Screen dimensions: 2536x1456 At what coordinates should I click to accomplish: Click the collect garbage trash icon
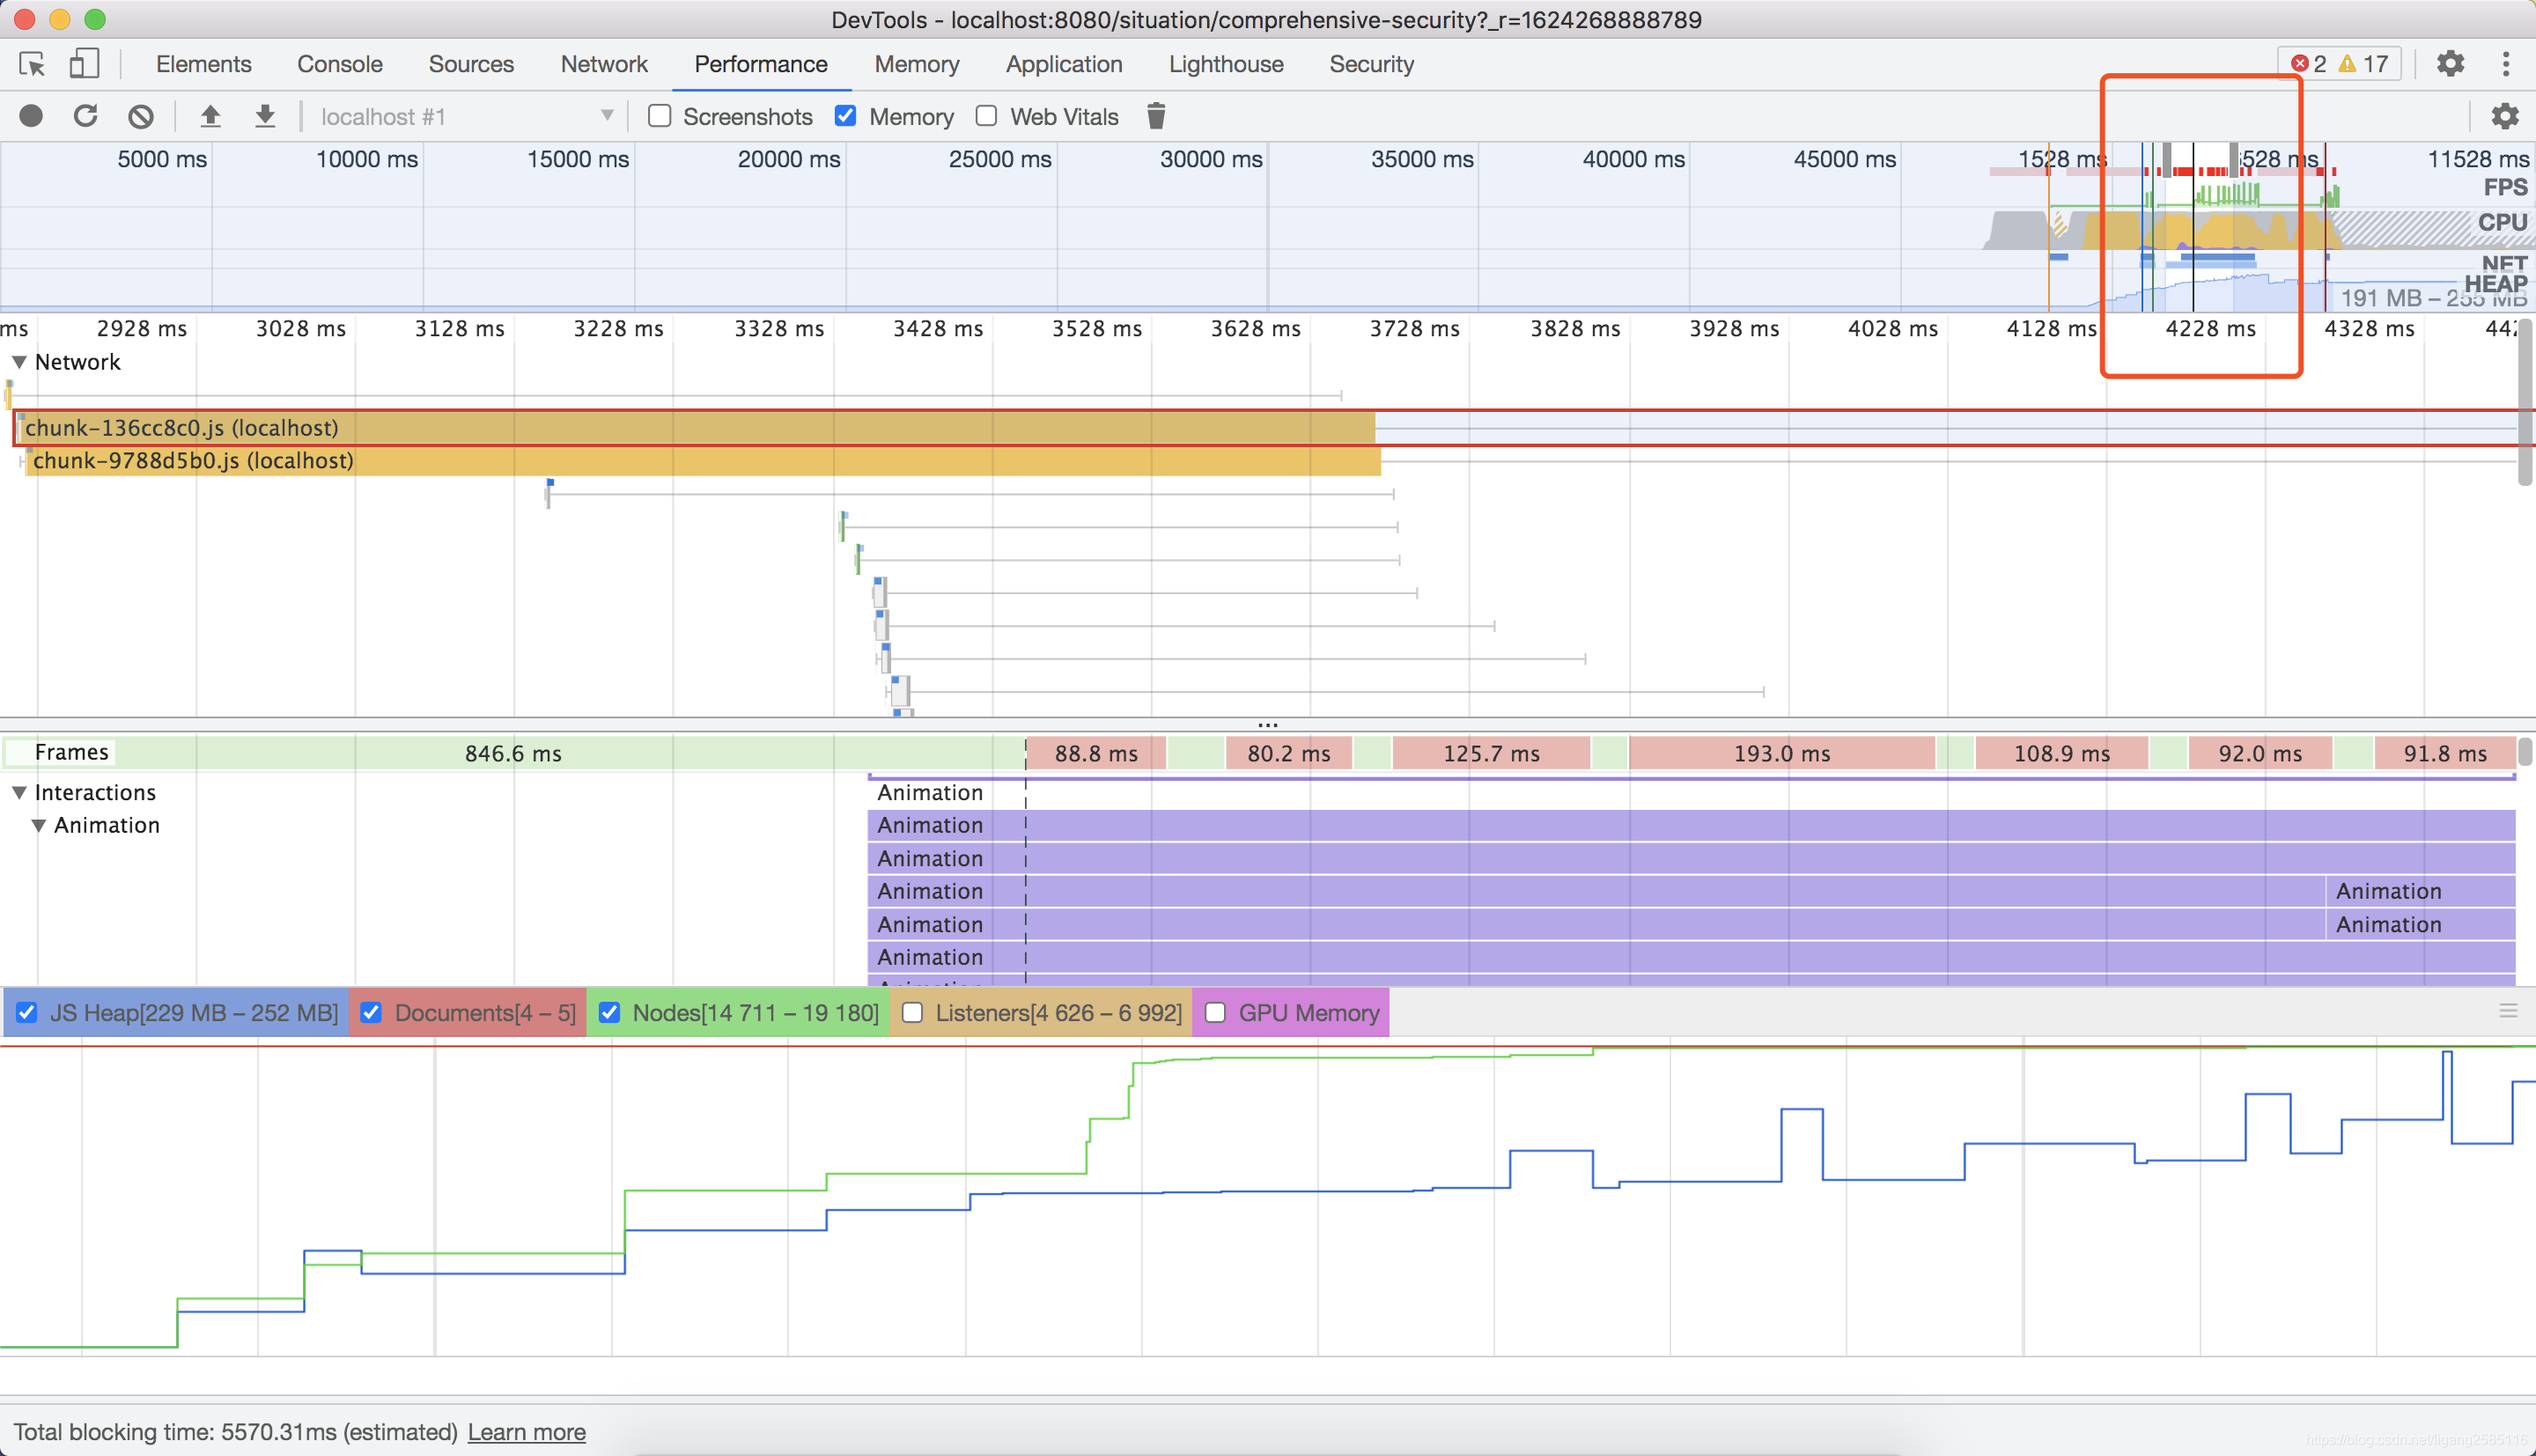coord(1156,116)
